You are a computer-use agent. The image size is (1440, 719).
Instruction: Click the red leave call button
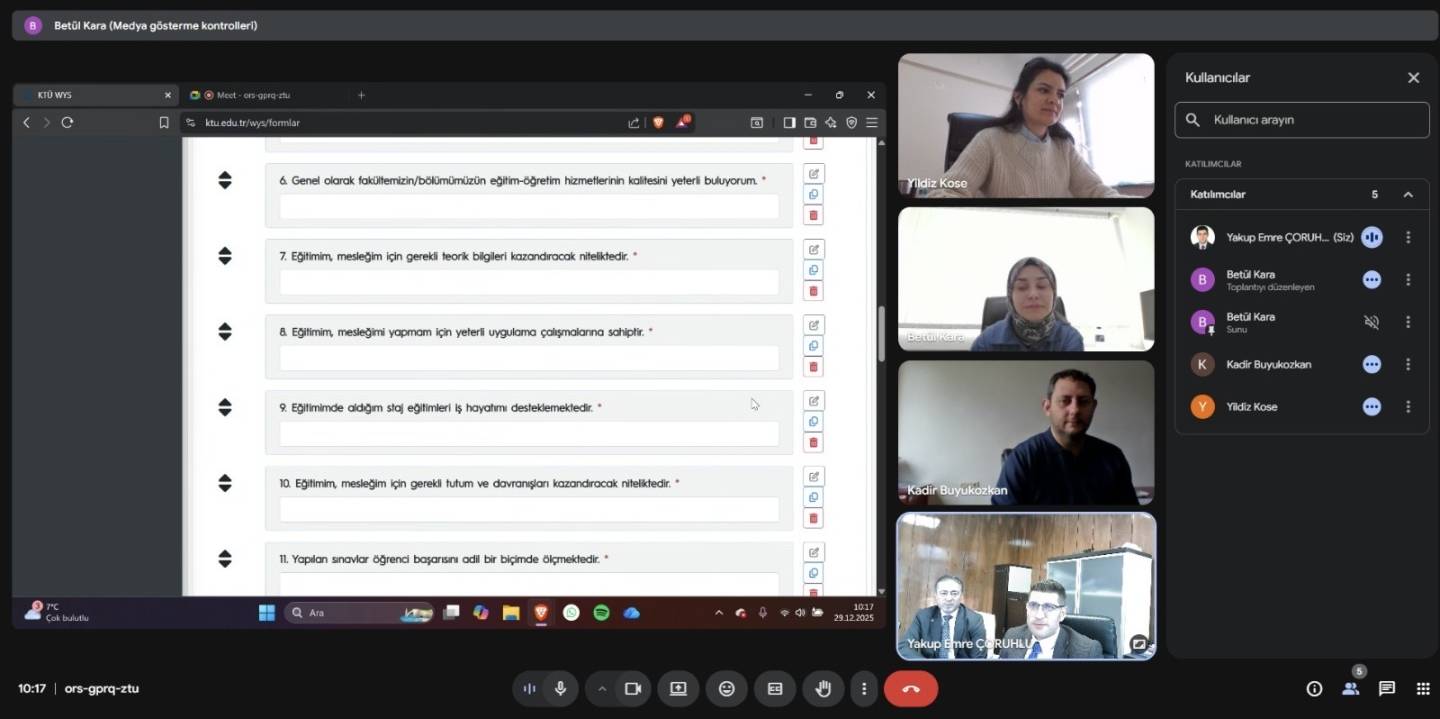pyautogui.click(x=910, y=689)
